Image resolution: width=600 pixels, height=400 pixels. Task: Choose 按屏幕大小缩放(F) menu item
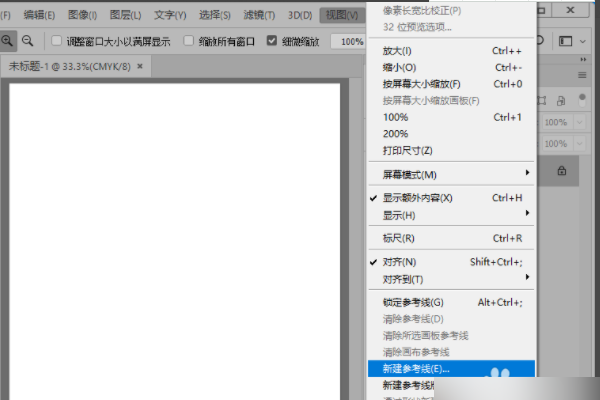coord(452,84)
